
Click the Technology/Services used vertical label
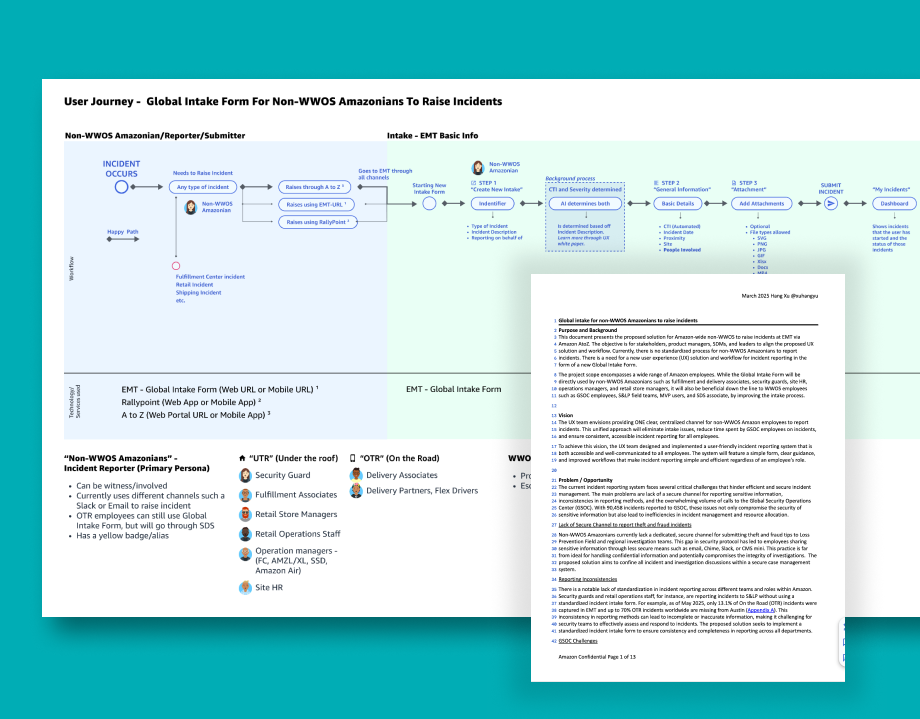point(75,401)
